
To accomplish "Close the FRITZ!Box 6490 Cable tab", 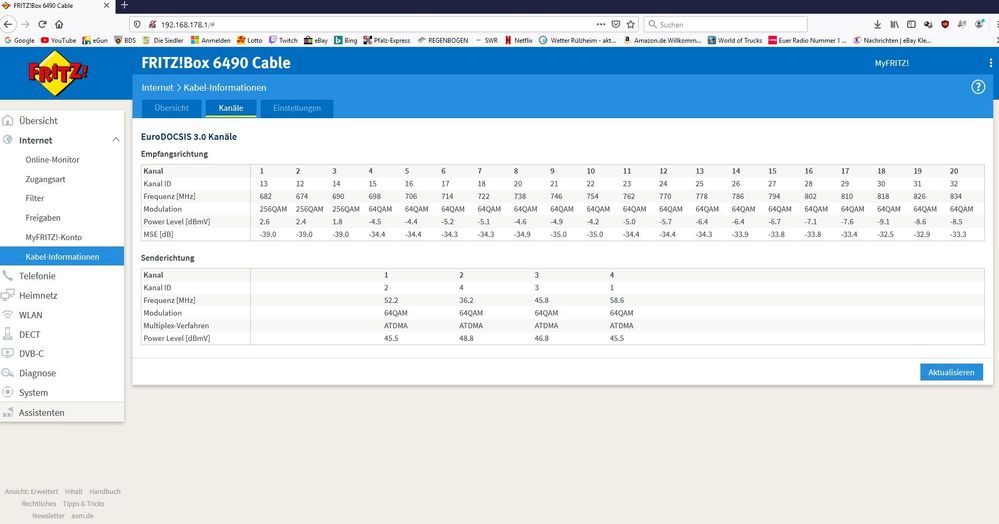I will click(106, 5).
